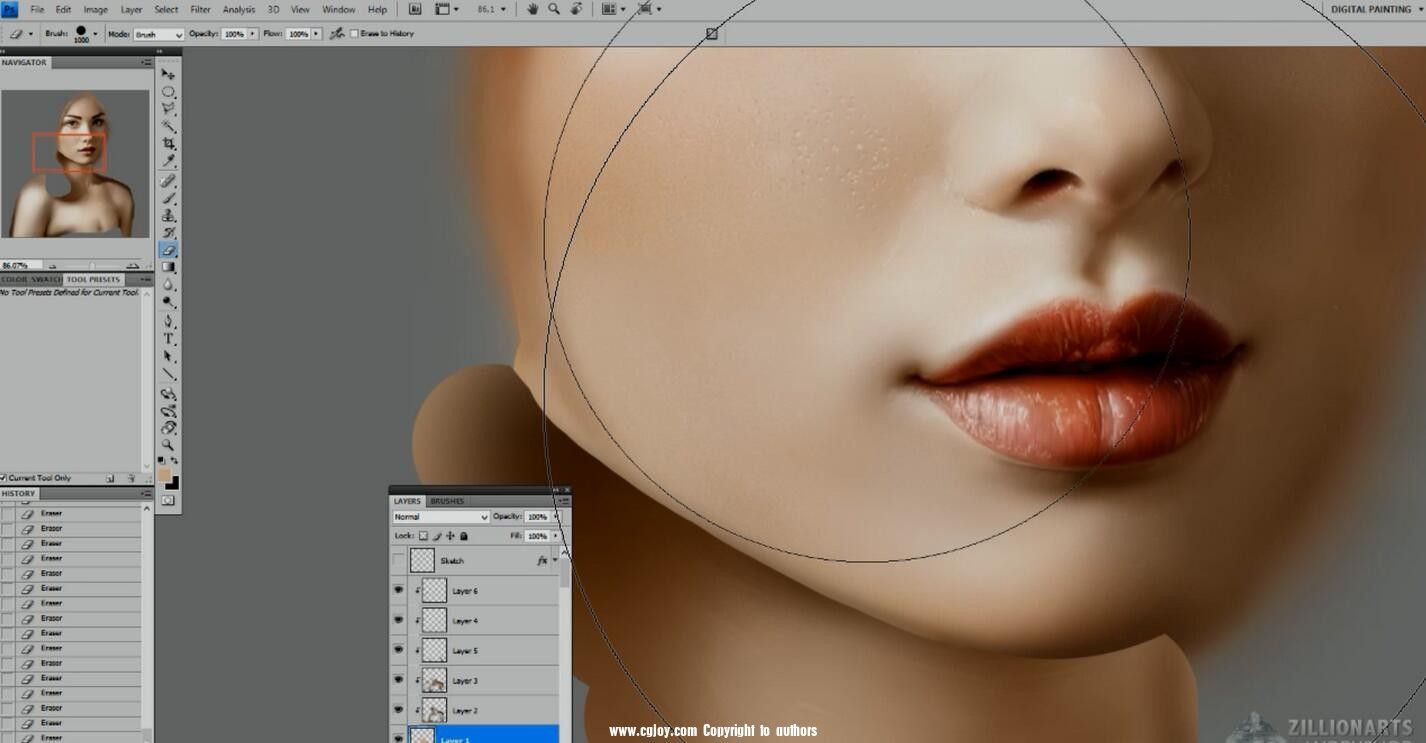
Task: Open eraser Opacity slider arrow in options bar
Action: pos(253,34)
